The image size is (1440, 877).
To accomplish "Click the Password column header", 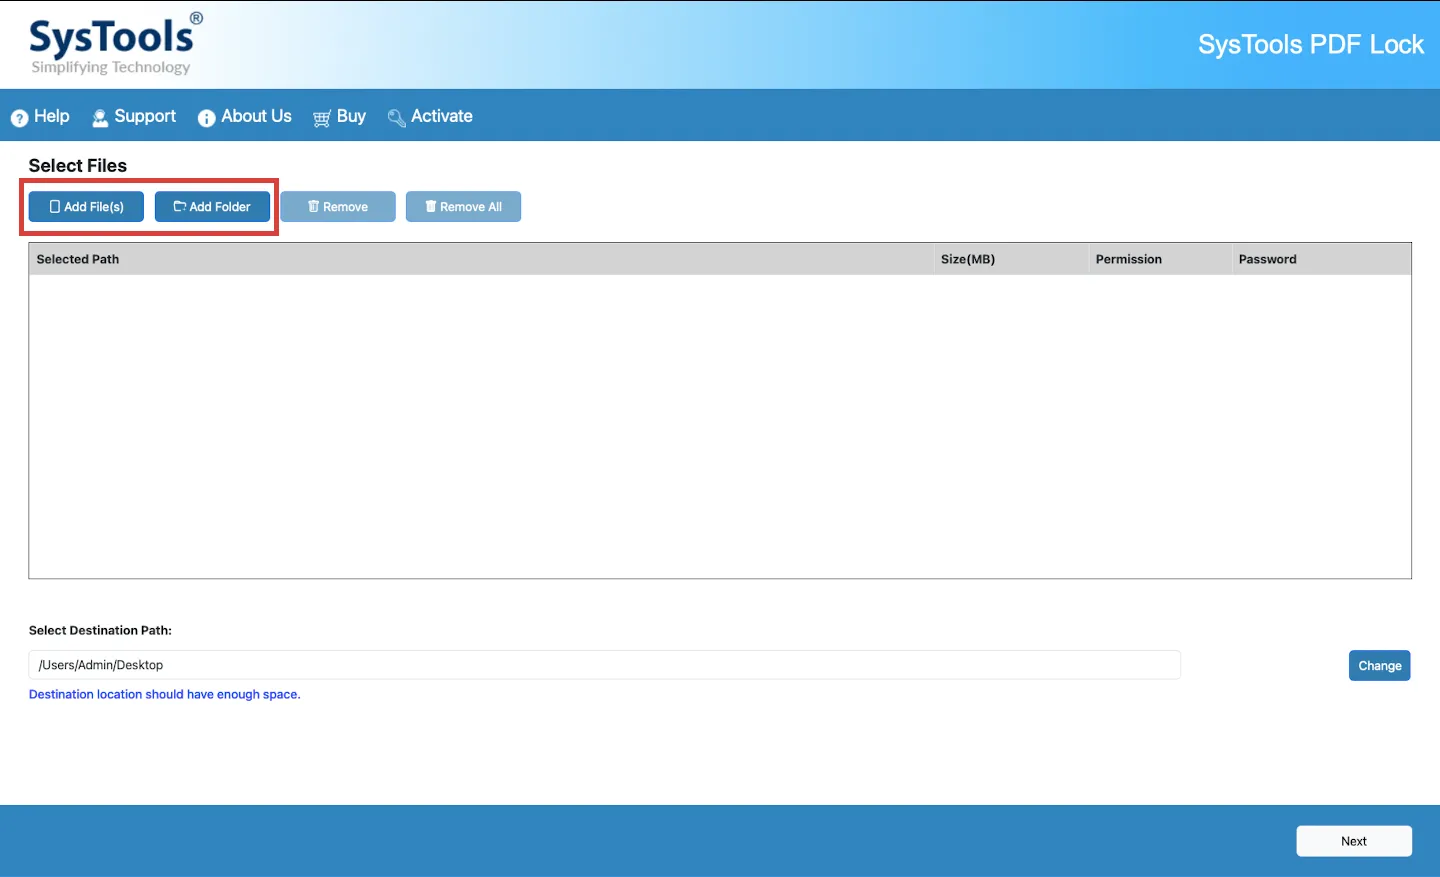I will (x=1321, y=259).
